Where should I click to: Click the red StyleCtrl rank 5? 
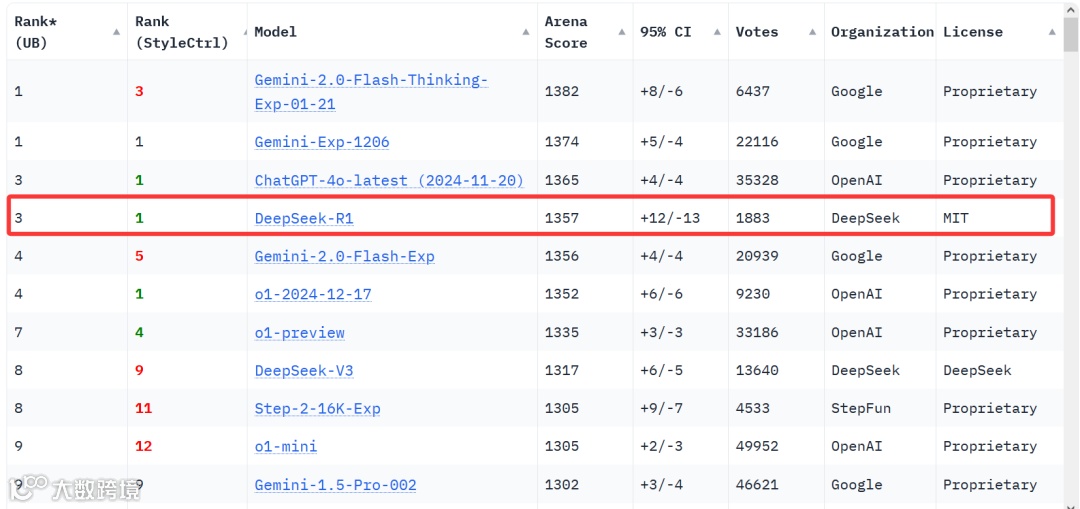coord(139,256)
